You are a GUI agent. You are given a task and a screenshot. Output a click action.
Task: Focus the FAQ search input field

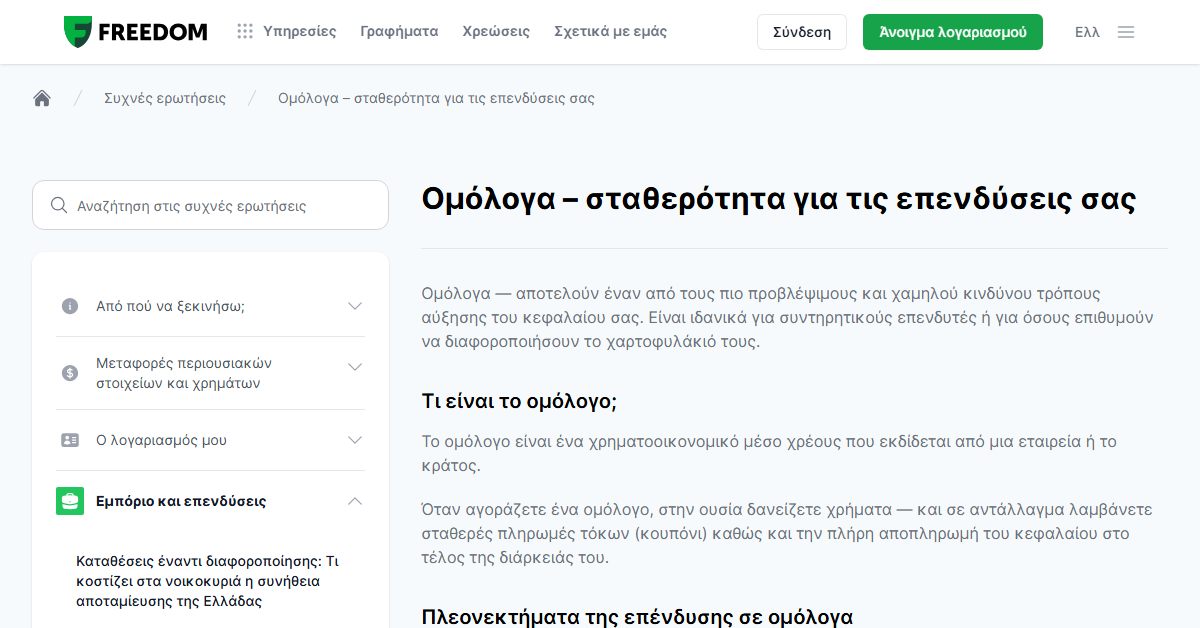[210, 205]
